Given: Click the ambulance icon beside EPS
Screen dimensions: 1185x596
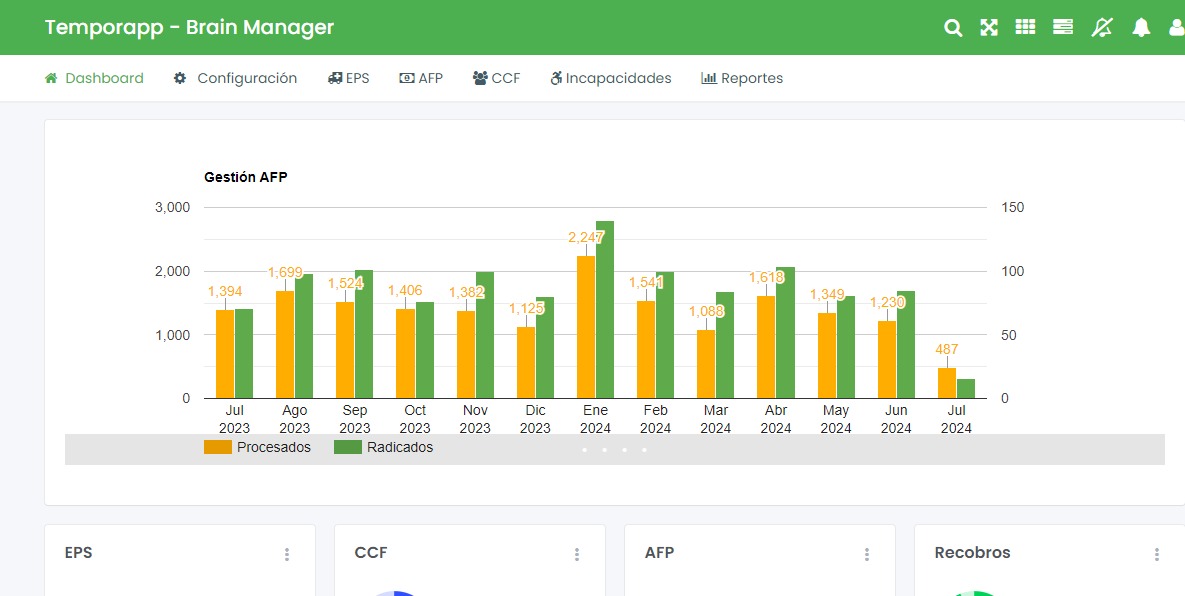Looking at the screenshot, I should 335,78.
